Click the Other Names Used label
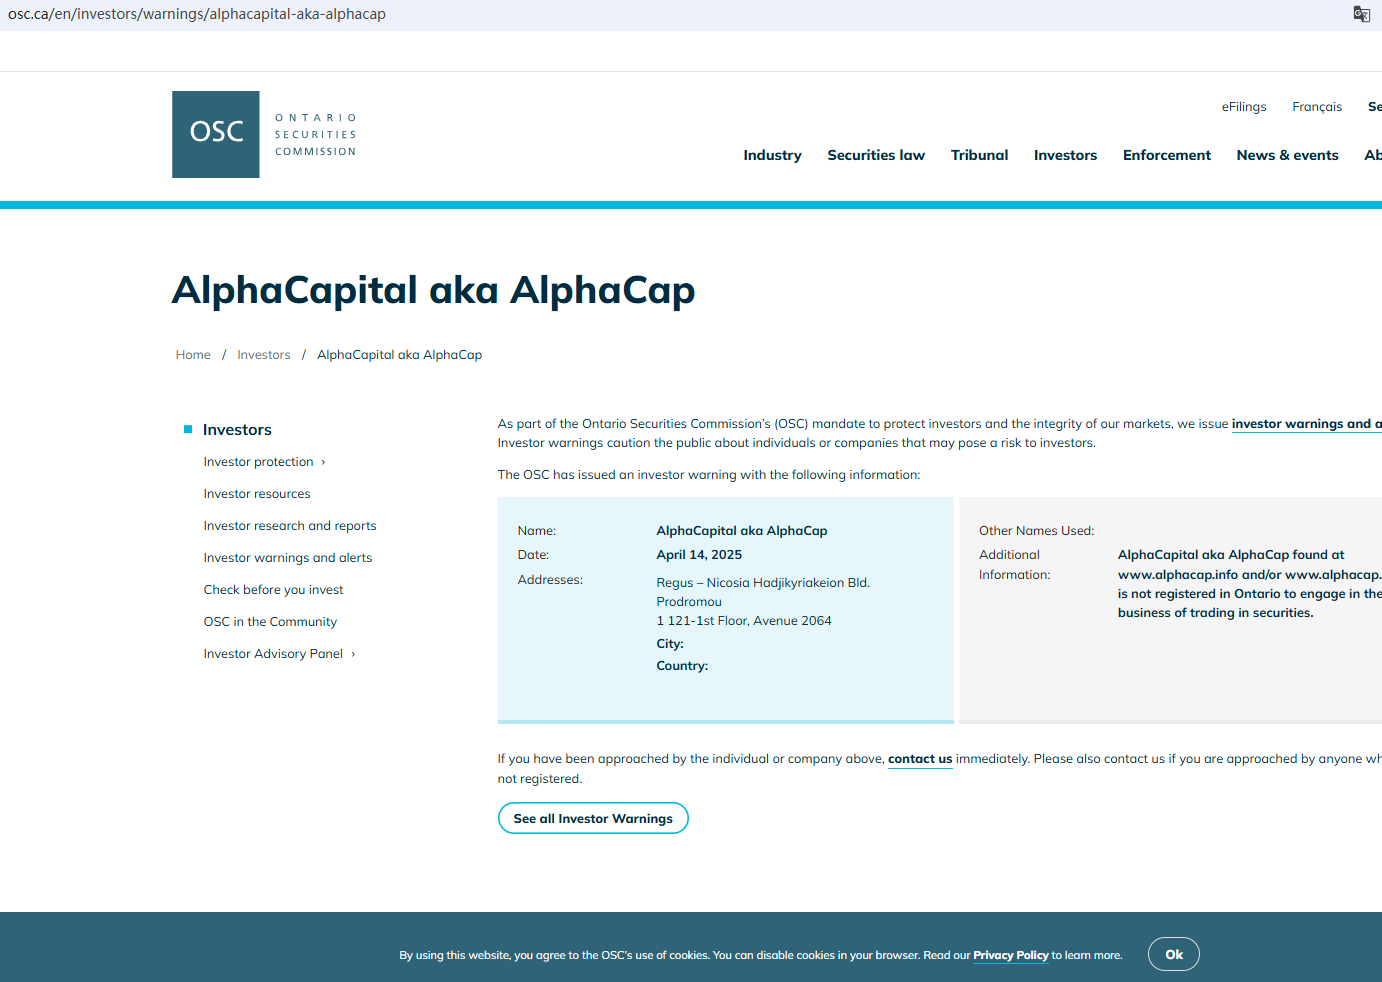Screen dimensions: 1382x982 pos(1036,531)
